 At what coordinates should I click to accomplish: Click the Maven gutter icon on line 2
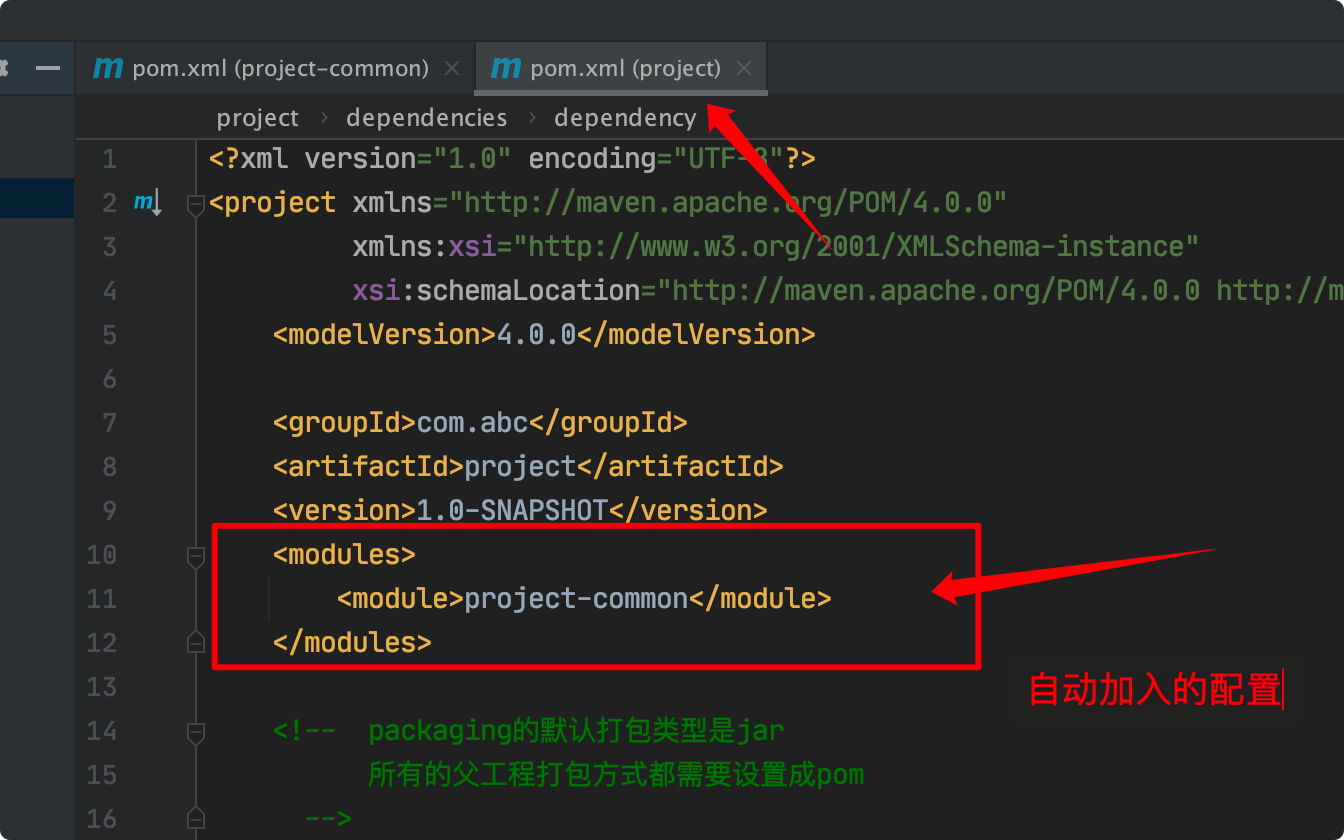tap(146, 203)
